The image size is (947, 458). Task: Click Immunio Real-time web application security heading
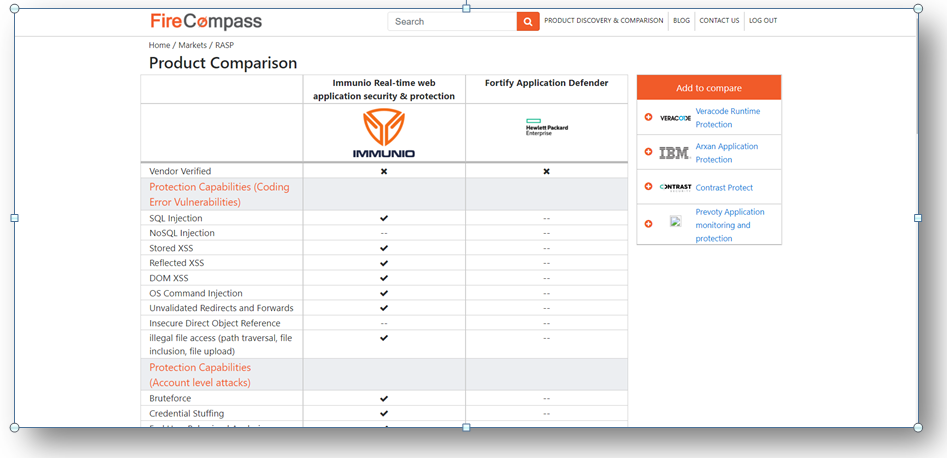click(384, 89)
